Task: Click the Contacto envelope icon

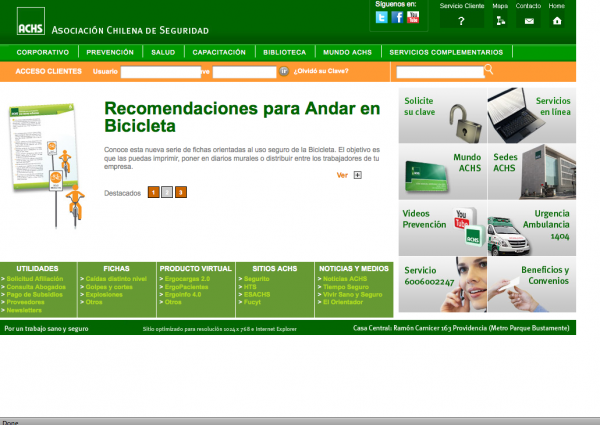Action: click(x=529, y=21)
